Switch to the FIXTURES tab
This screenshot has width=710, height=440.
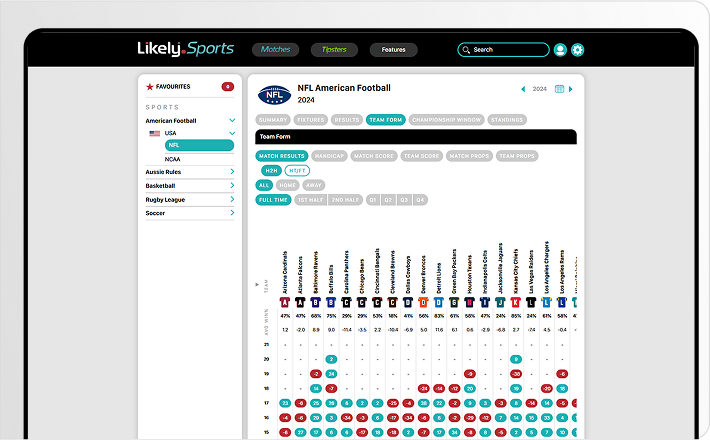311,120
